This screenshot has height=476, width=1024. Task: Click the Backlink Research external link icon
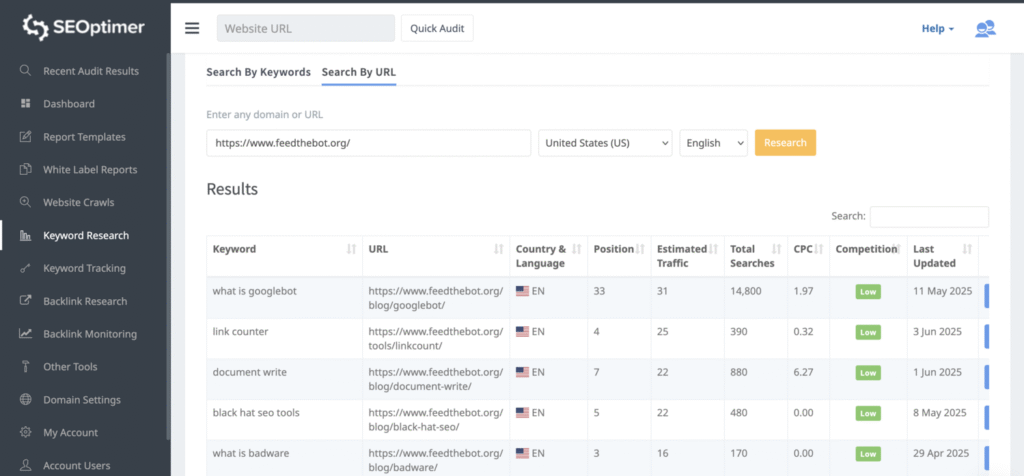(25, 301)
